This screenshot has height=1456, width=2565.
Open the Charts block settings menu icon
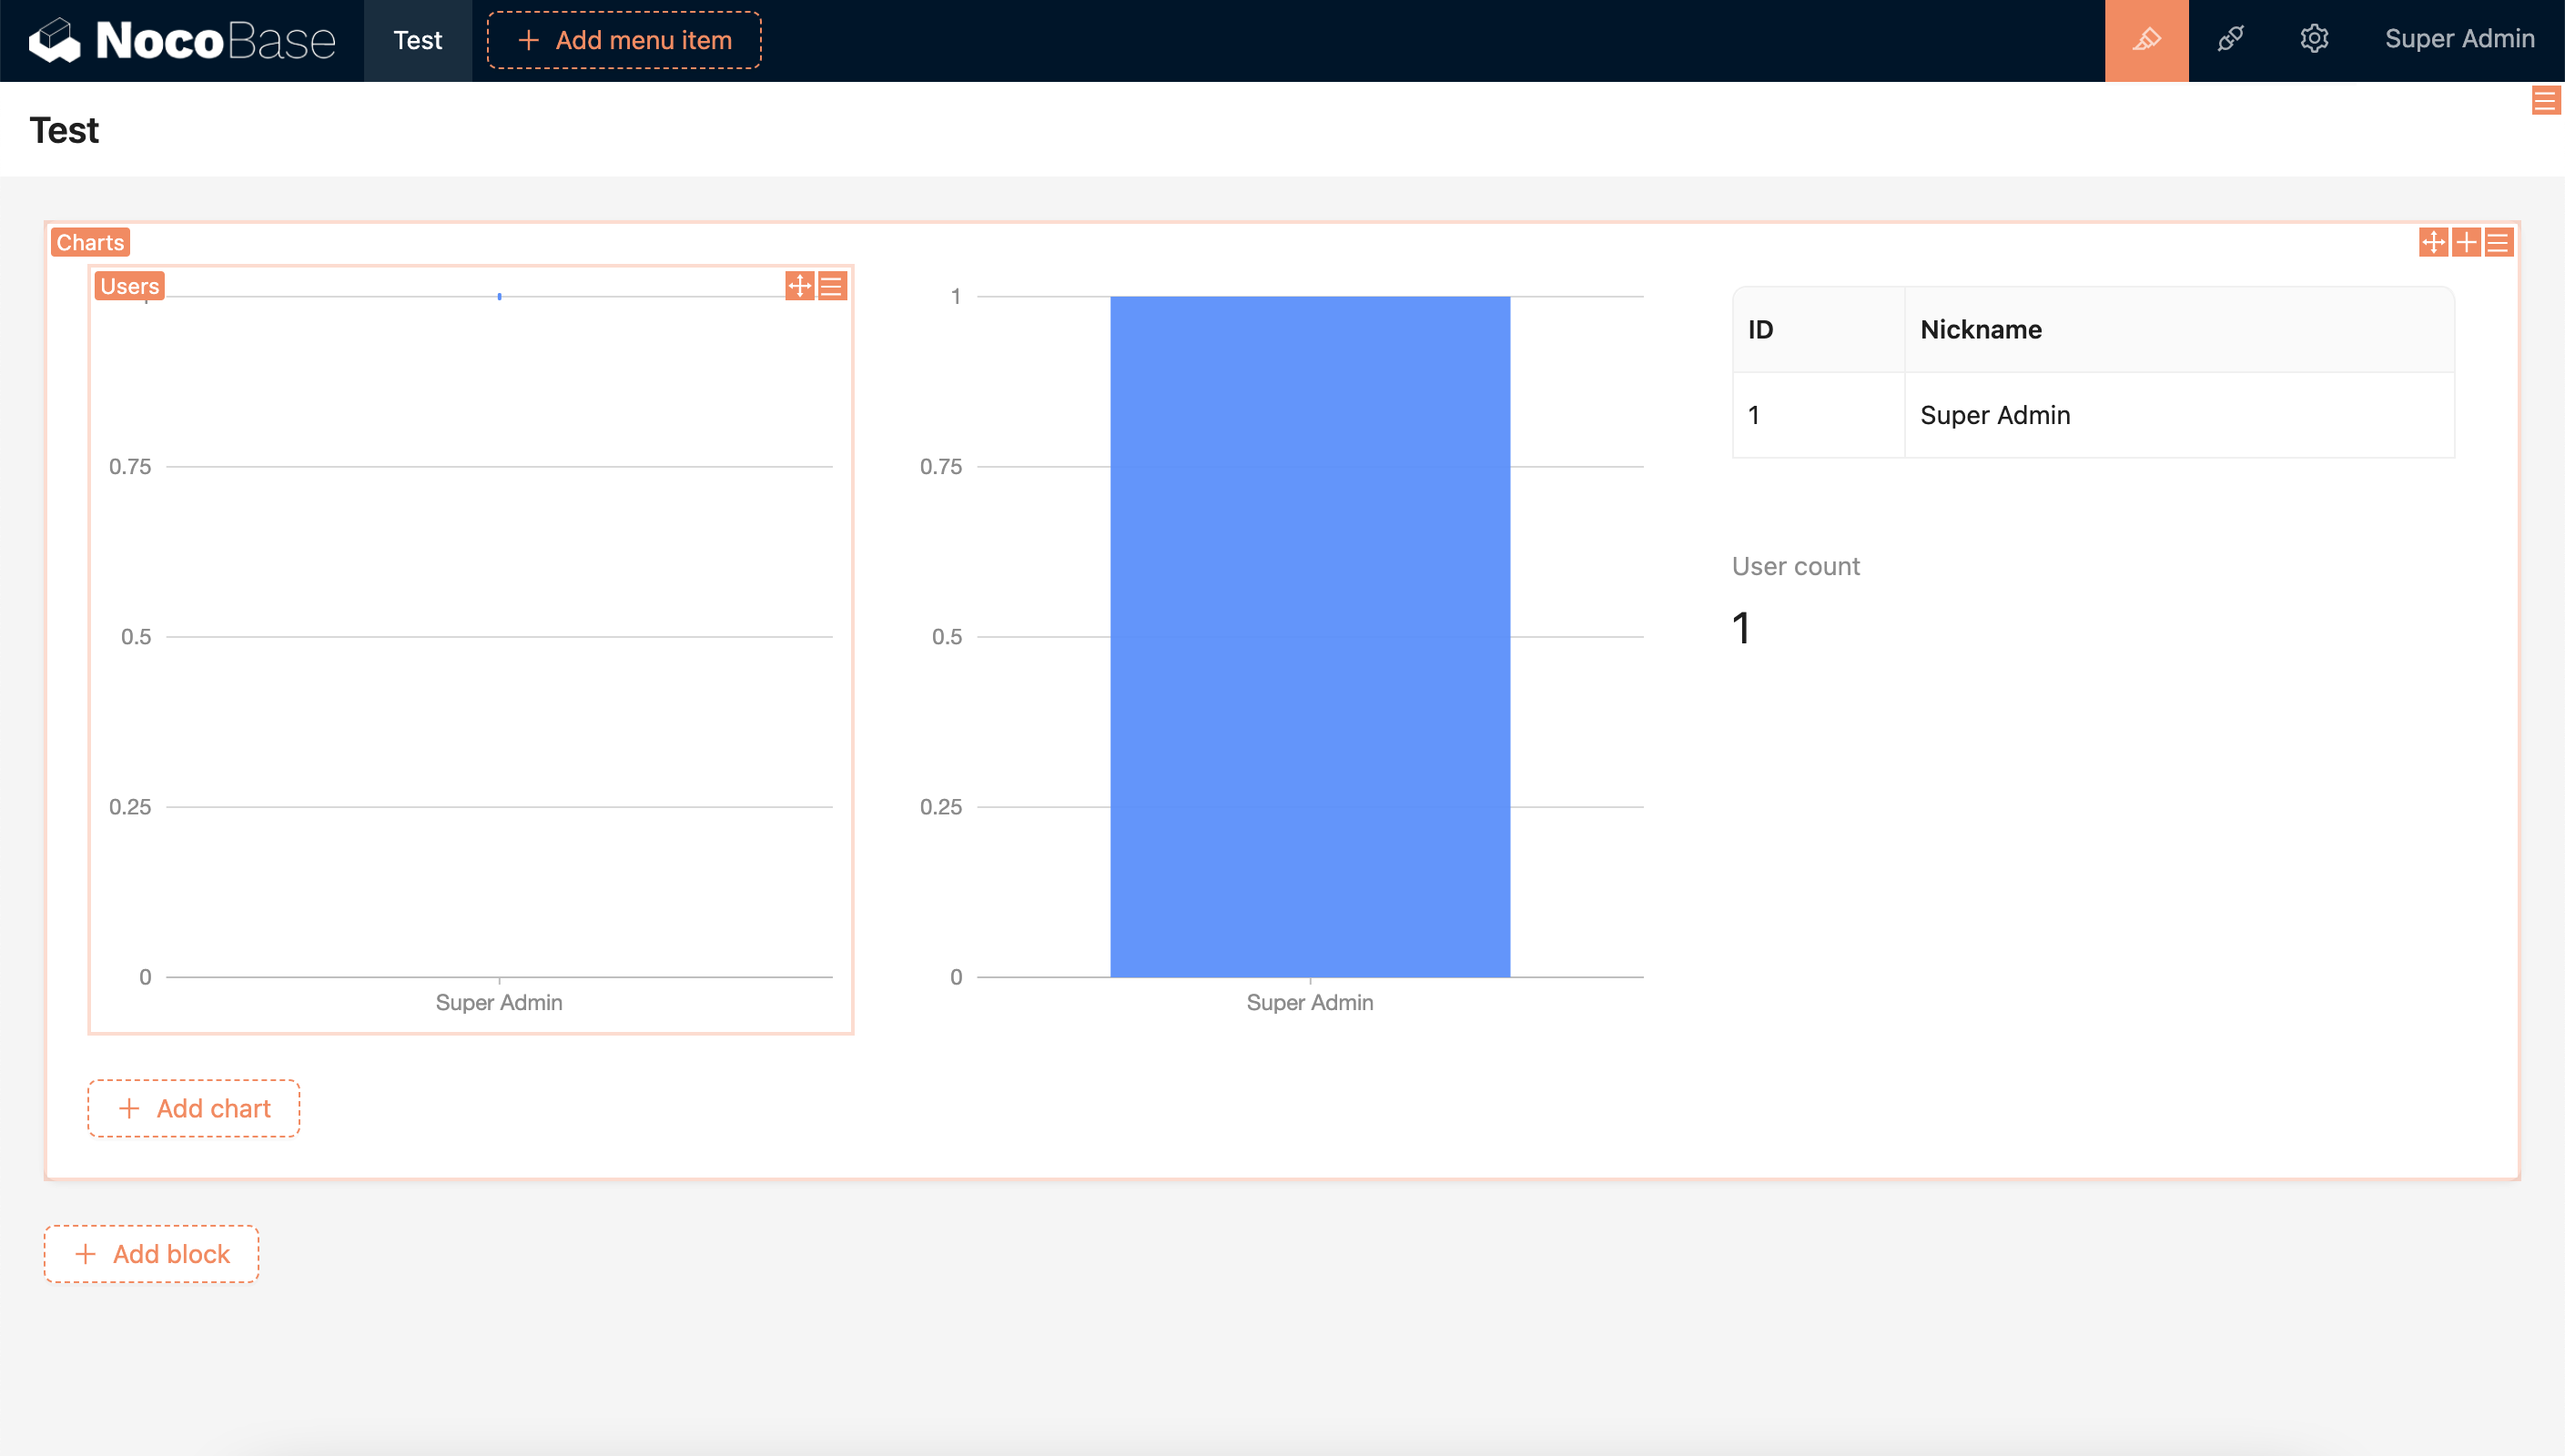(x=2498, y=243)
